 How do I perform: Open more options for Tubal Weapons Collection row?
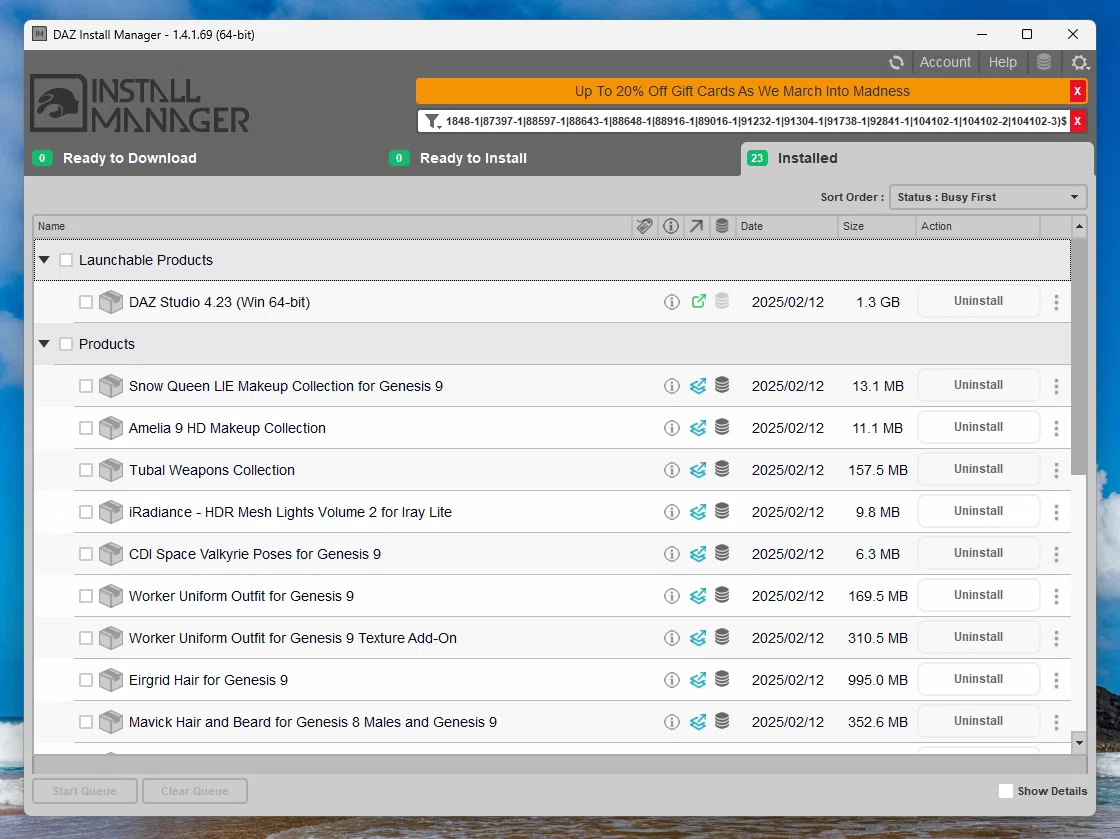[1056, 470]
